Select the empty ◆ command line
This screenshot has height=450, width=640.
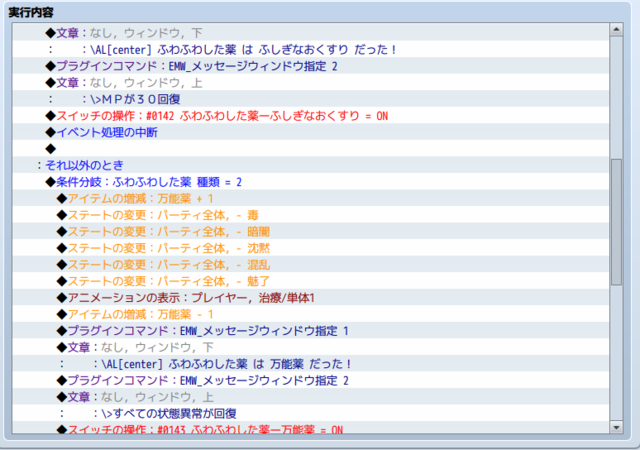pos(311,149)
